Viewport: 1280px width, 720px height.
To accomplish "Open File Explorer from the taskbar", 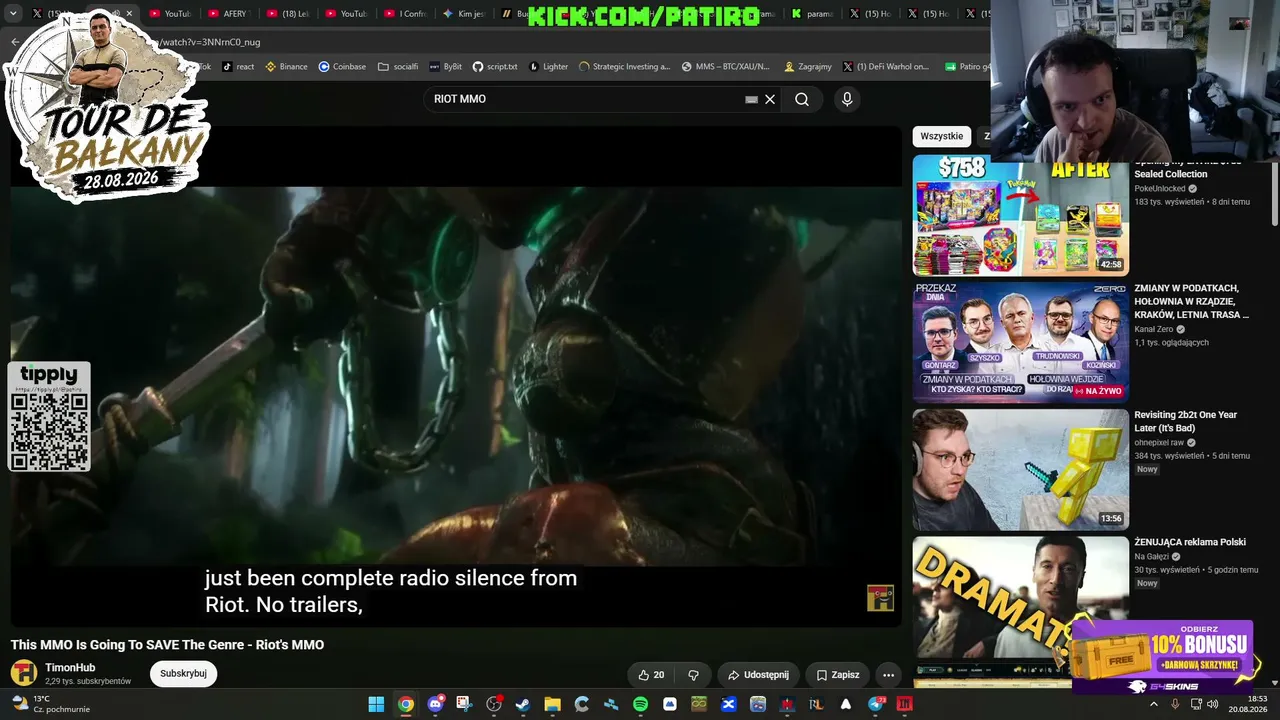I will pos(552,704).
